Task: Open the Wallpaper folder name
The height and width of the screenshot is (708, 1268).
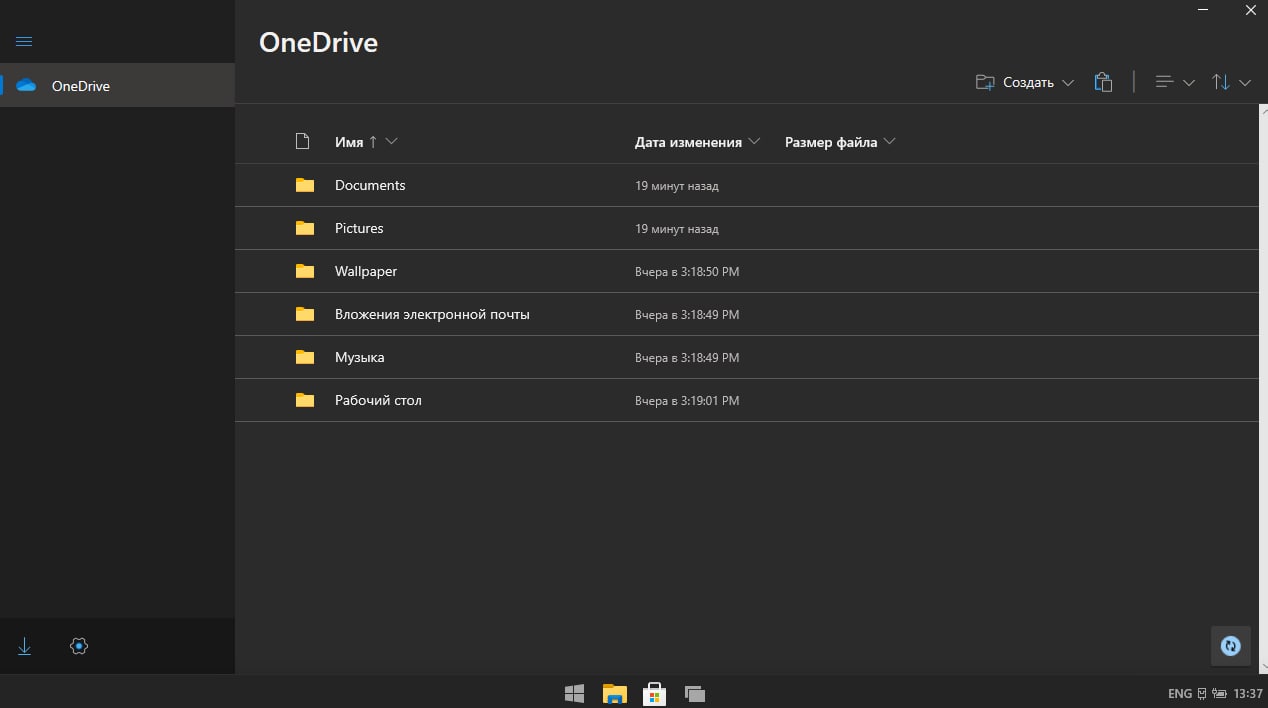Action: click(366, 271)
